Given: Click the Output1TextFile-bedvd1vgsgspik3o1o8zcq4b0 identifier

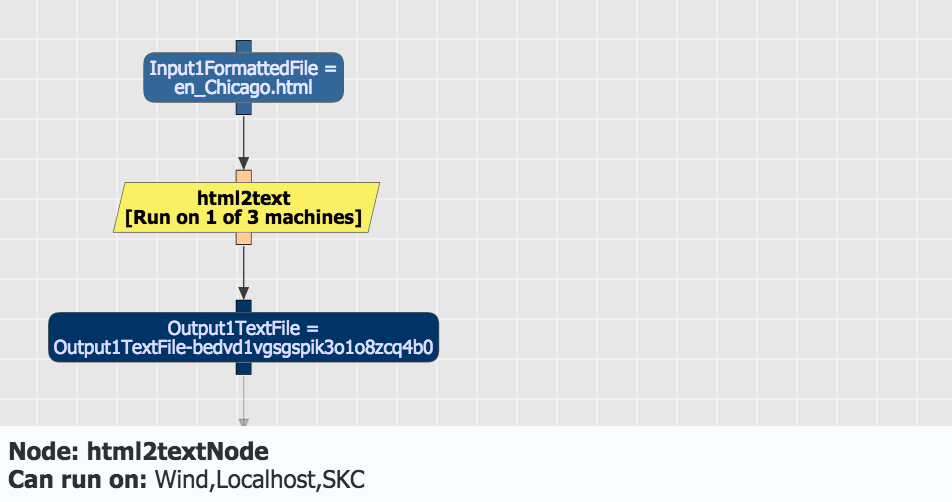Looking at the screenshot, I should click(243, 348).
